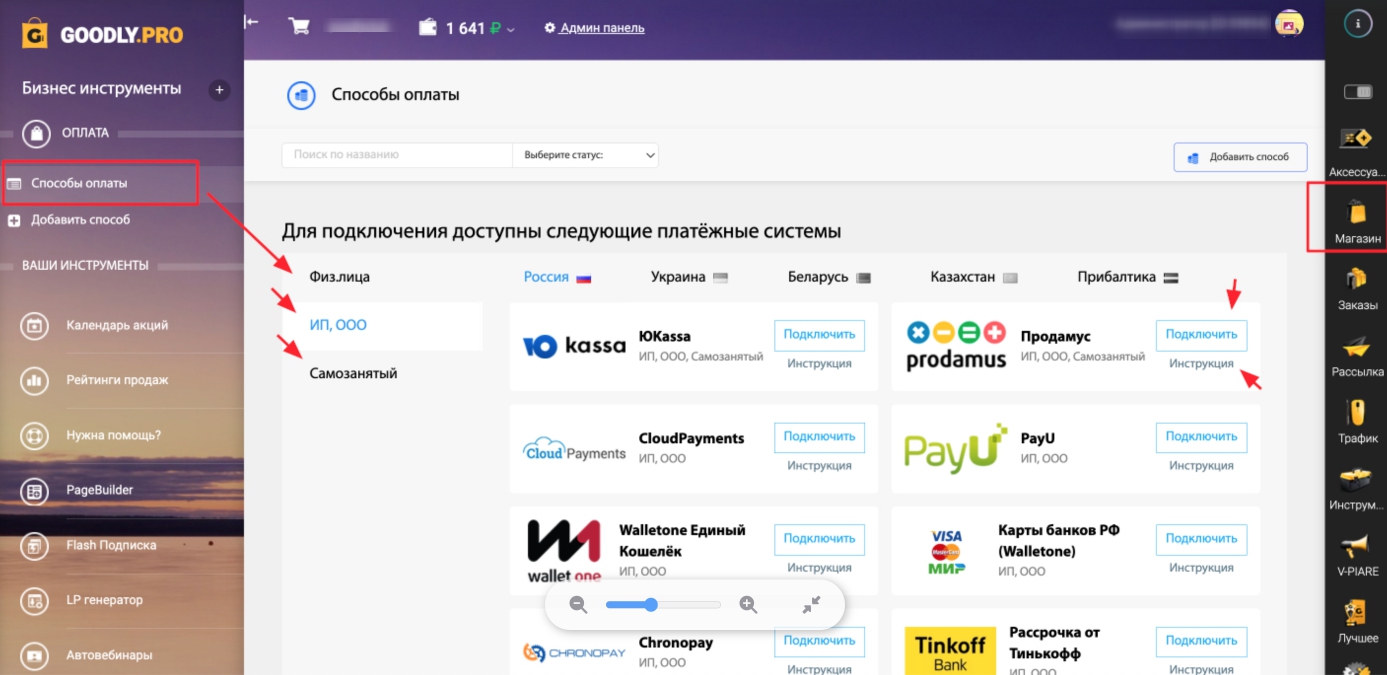Click the Tinkoff Bank logo
Image resolution: width=1387 pixels, height=675 pixels.
pyautogui.click(x=950, y=651)
